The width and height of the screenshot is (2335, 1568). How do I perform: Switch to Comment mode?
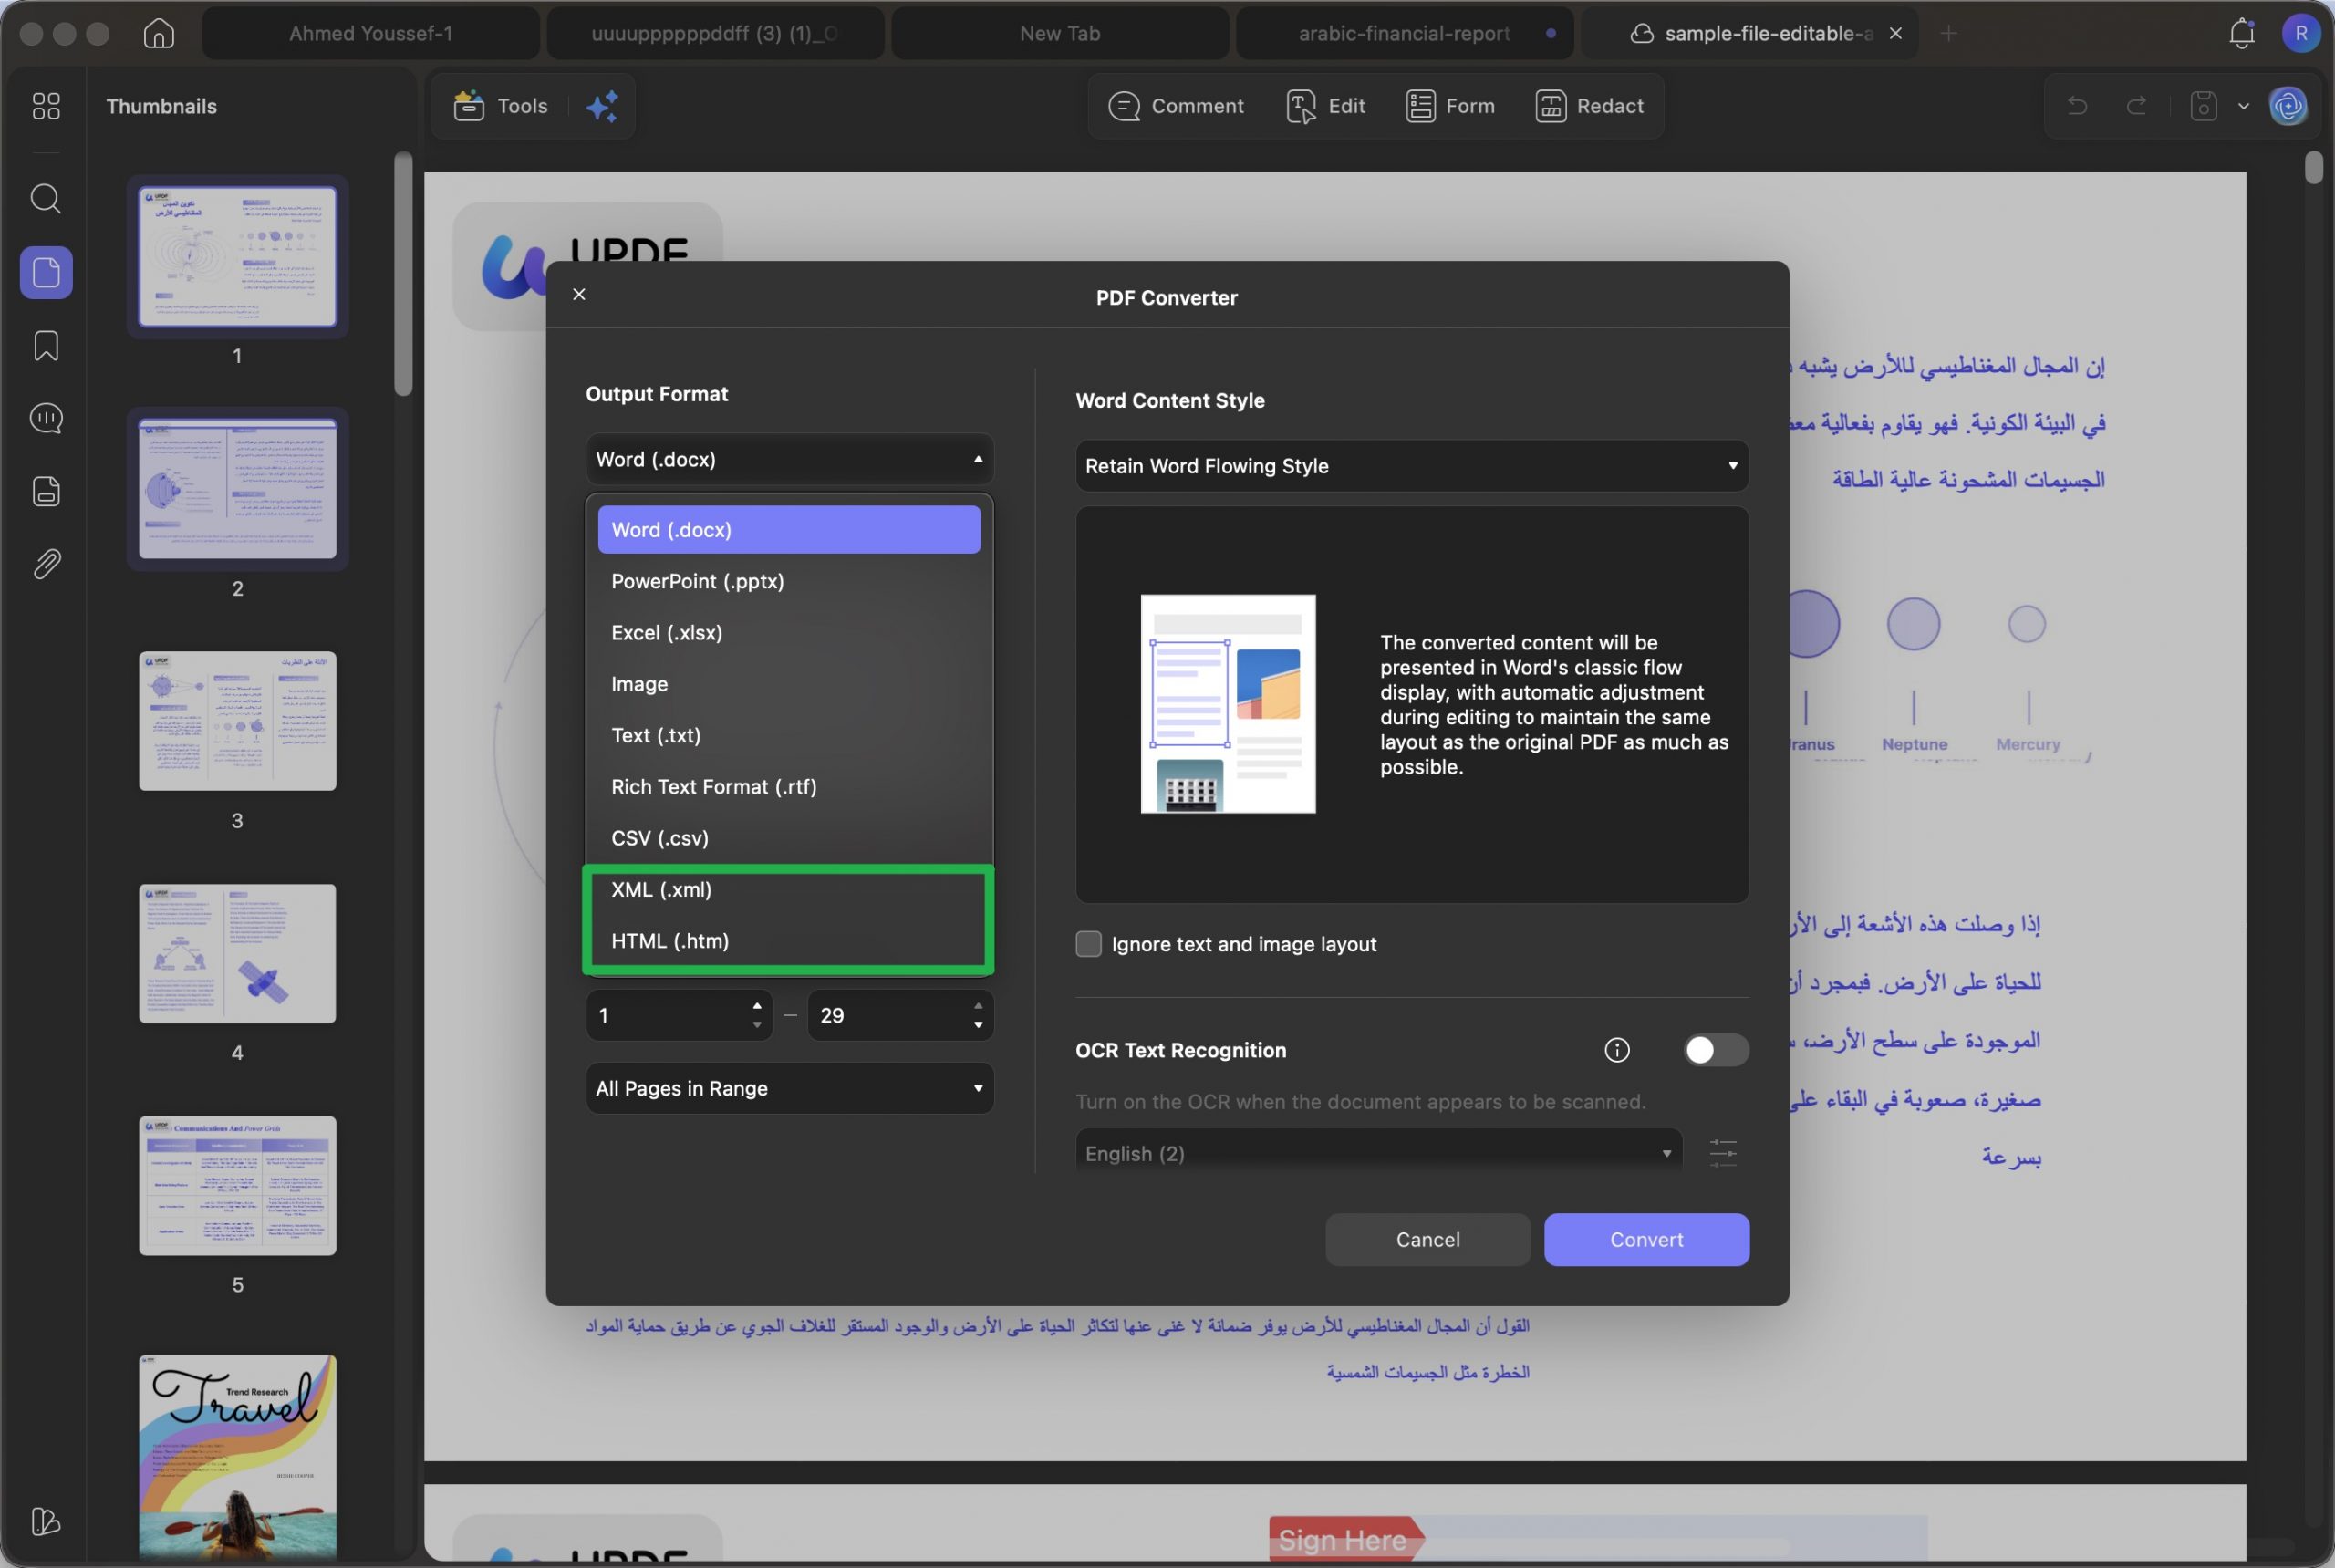[x=1176, y=106]
